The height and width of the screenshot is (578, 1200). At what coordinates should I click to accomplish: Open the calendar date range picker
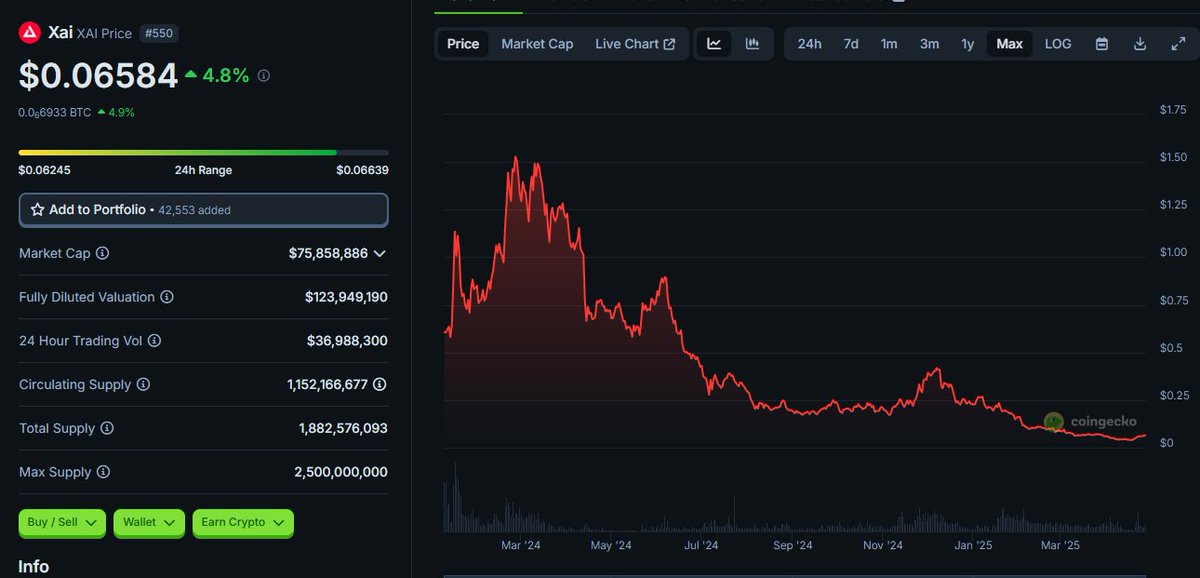[1101, 44]
